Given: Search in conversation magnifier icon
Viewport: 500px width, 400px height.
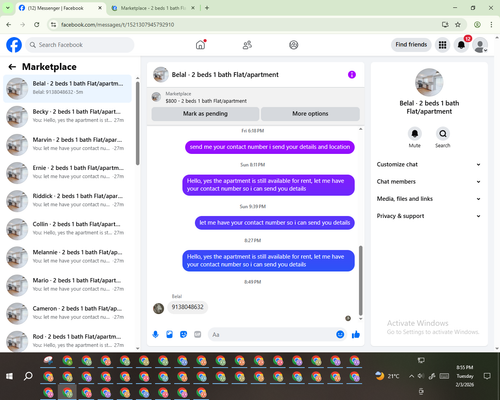Looking at the screenshot, I should coord(443,134).
